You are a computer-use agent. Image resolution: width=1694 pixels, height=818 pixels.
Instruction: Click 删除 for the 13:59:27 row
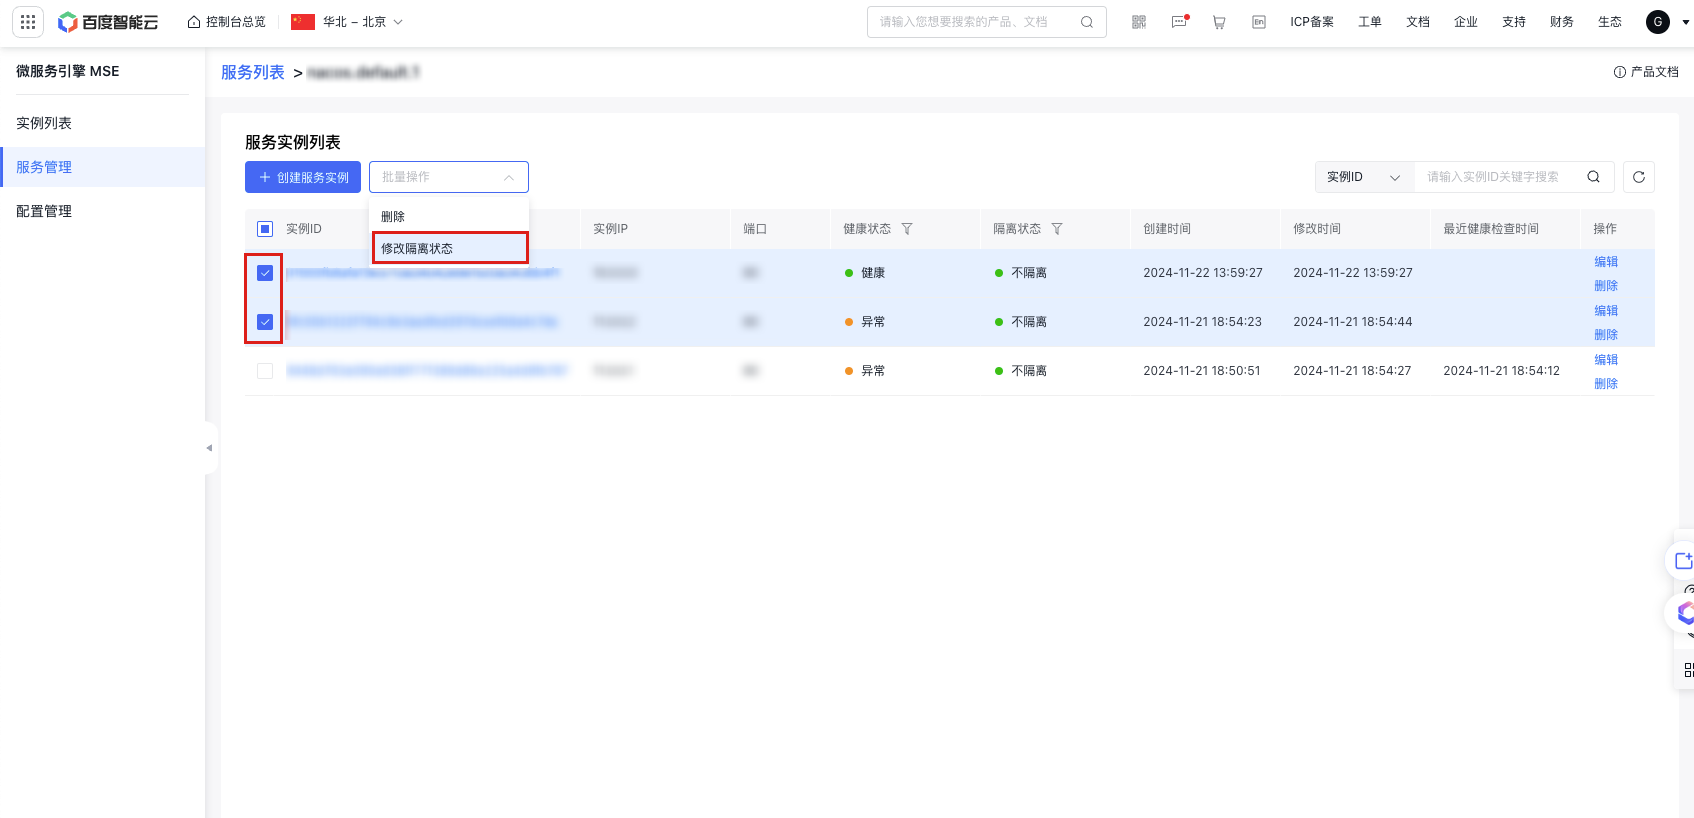1606,286
